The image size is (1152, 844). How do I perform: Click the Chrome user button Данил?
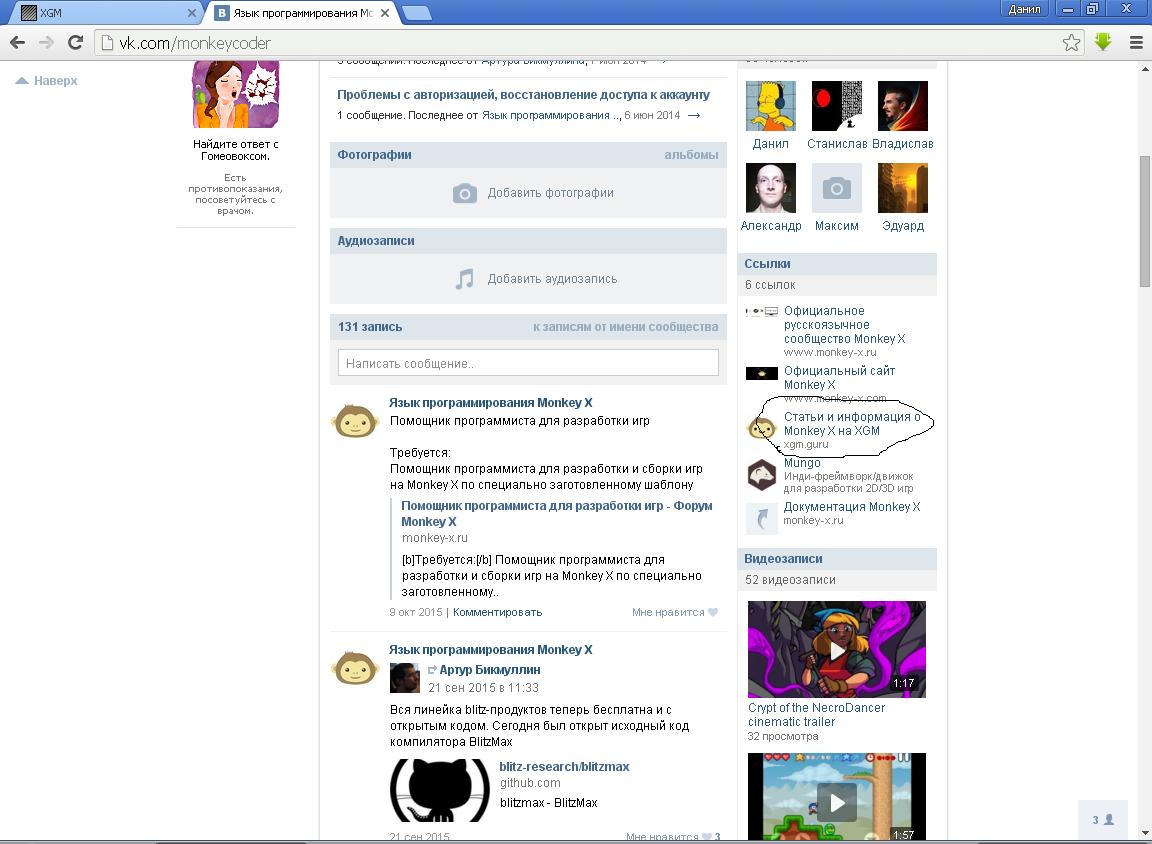pos(1024,9)
